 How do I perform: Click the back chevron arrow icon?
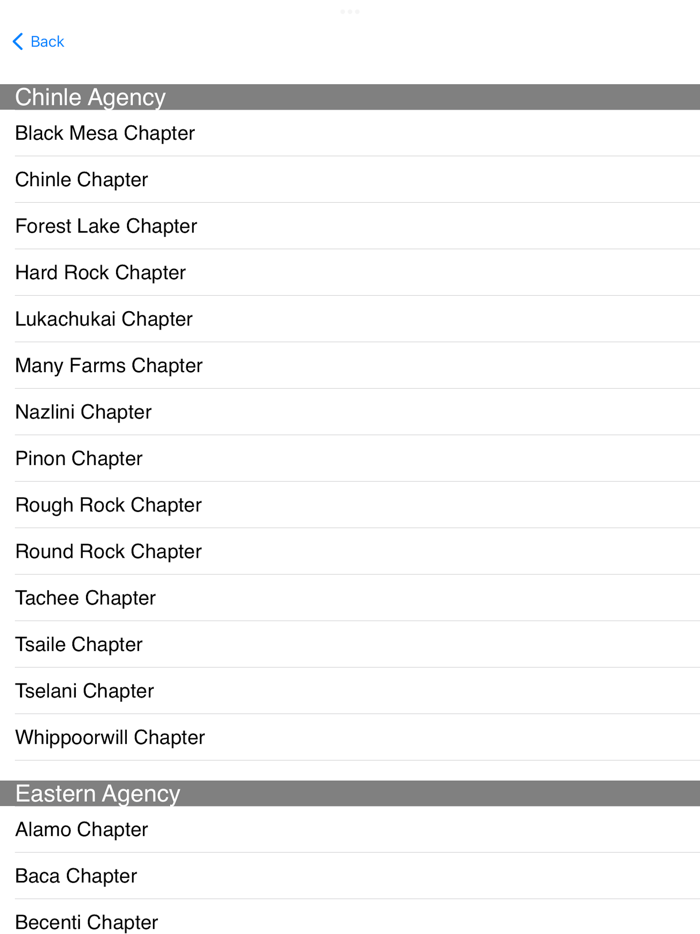tap(16, 41)
